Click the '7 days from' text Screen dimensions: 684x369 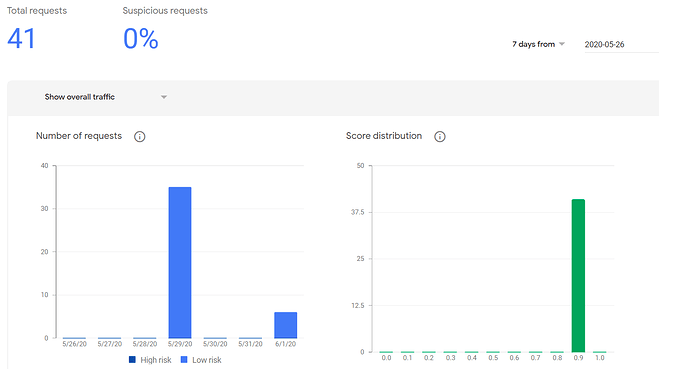click(x=534, y=44)
